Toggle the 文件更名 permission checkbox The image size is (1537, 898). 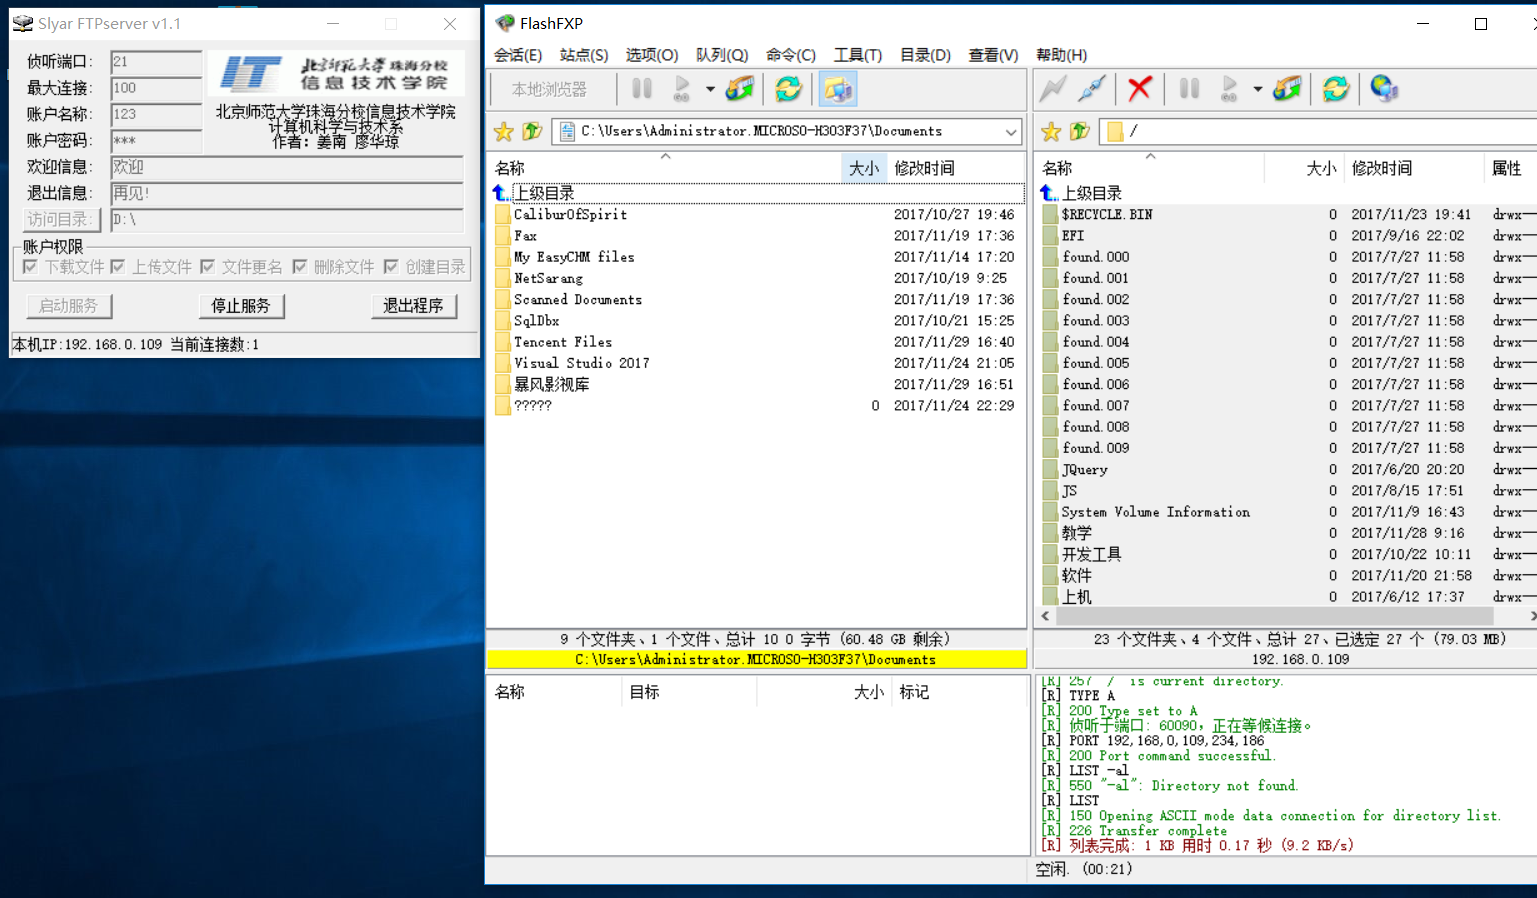pyautogui.click(x=207, y=267)
